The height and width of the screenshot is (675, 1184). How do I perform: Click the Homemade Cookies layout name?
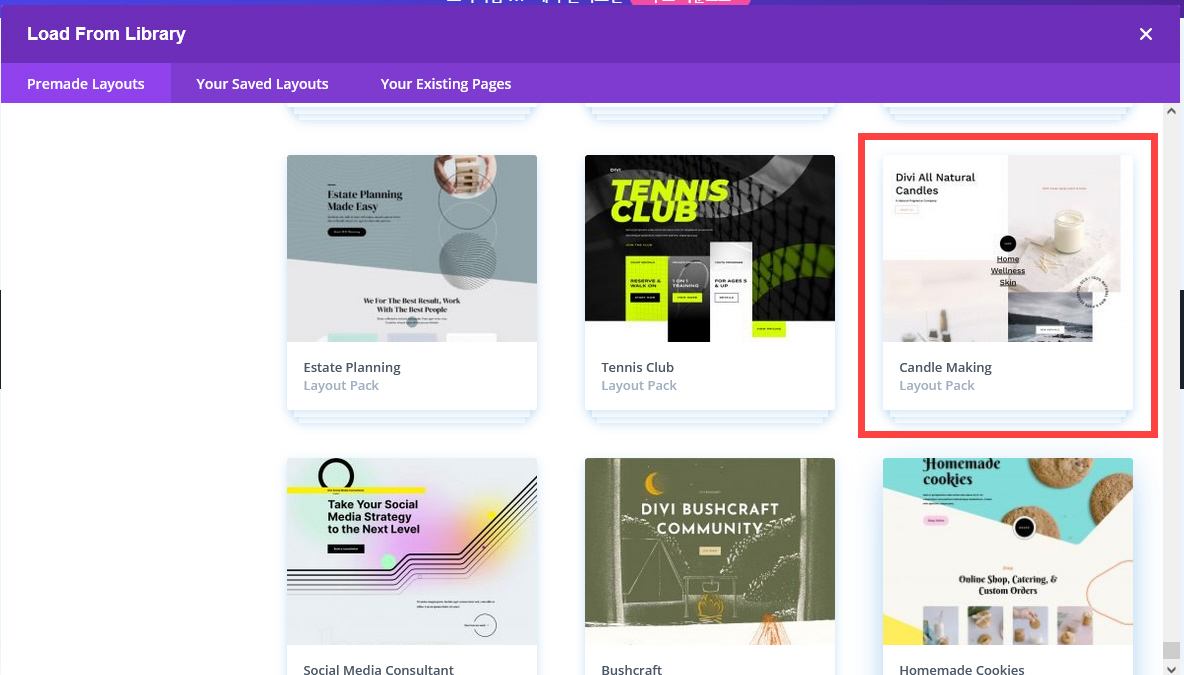pos(961,669)
